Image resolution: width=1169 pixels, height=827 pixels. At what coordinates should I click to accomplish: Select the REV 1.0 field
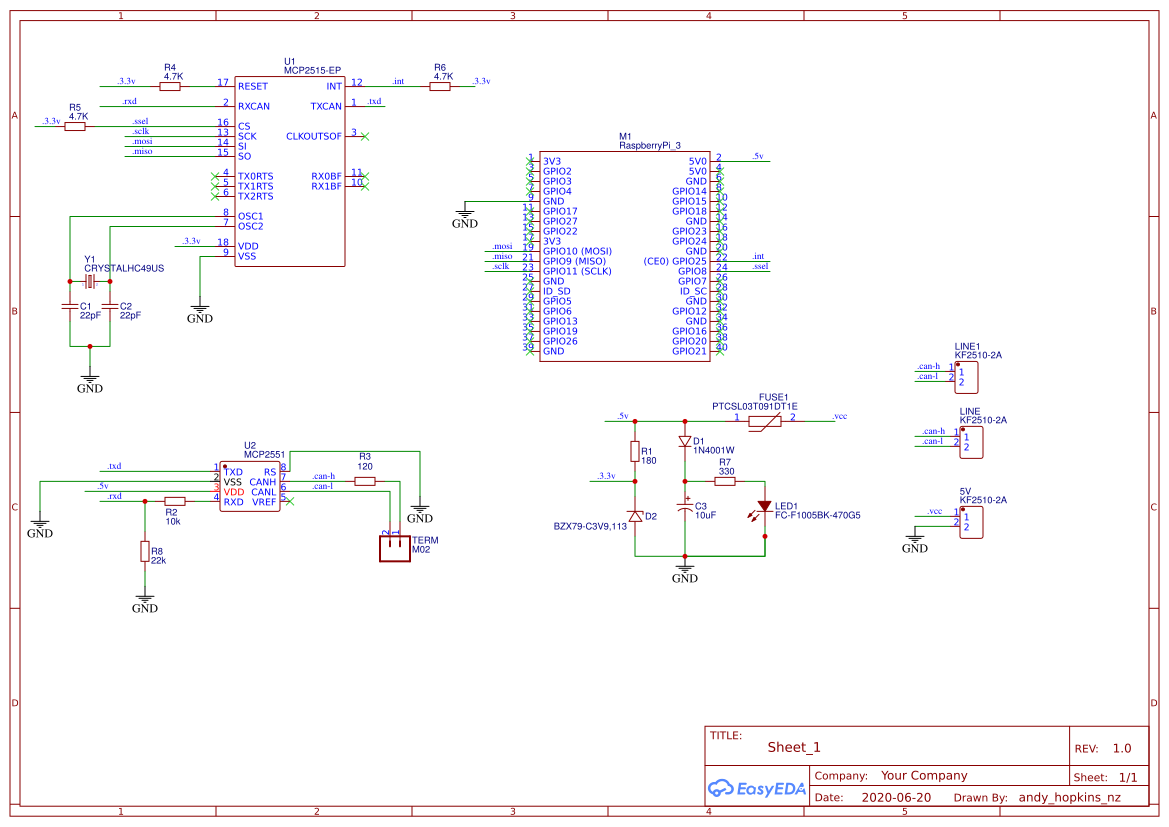coord(1107,747)
